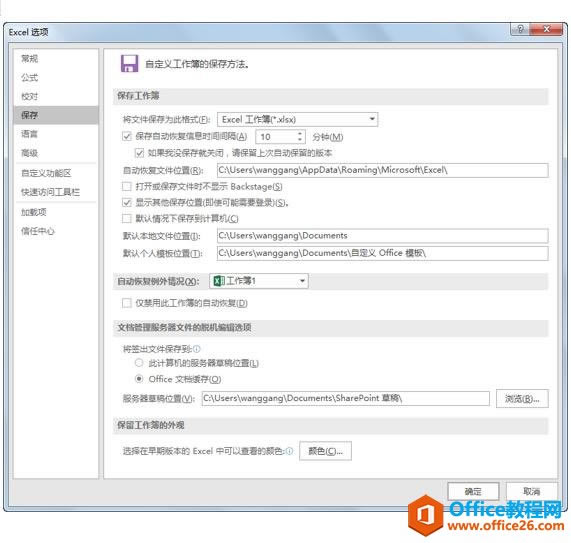Screen dimensions: 571x543
Task: Select Office 文档缓存 radio button
Action: tap(139, 379)
